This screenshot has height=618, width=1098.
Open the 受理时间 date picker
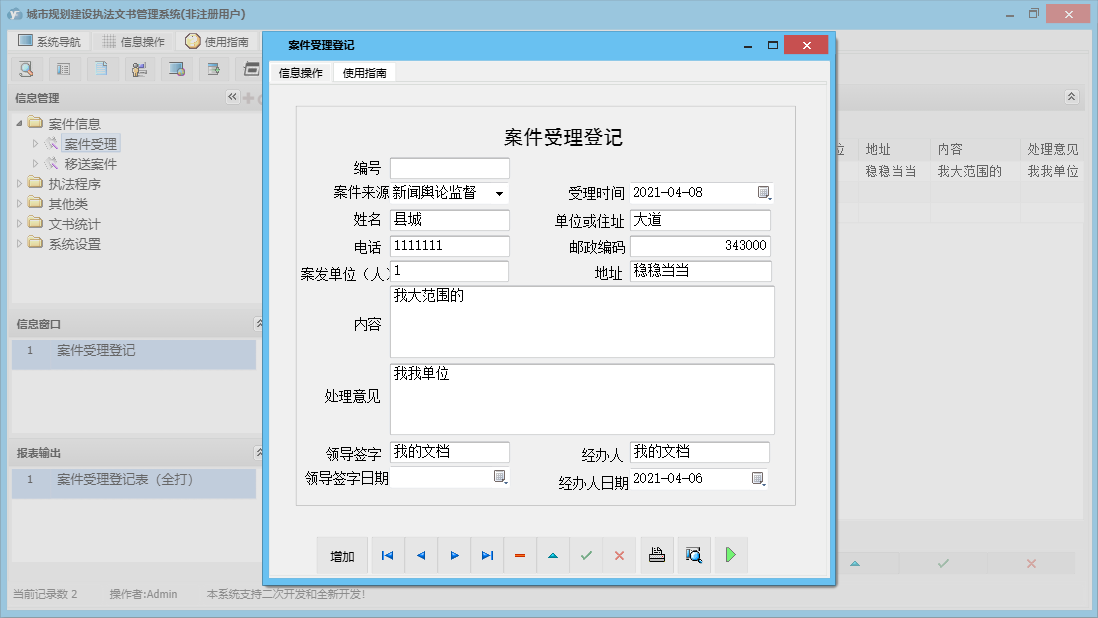click(x=765, y=192)
